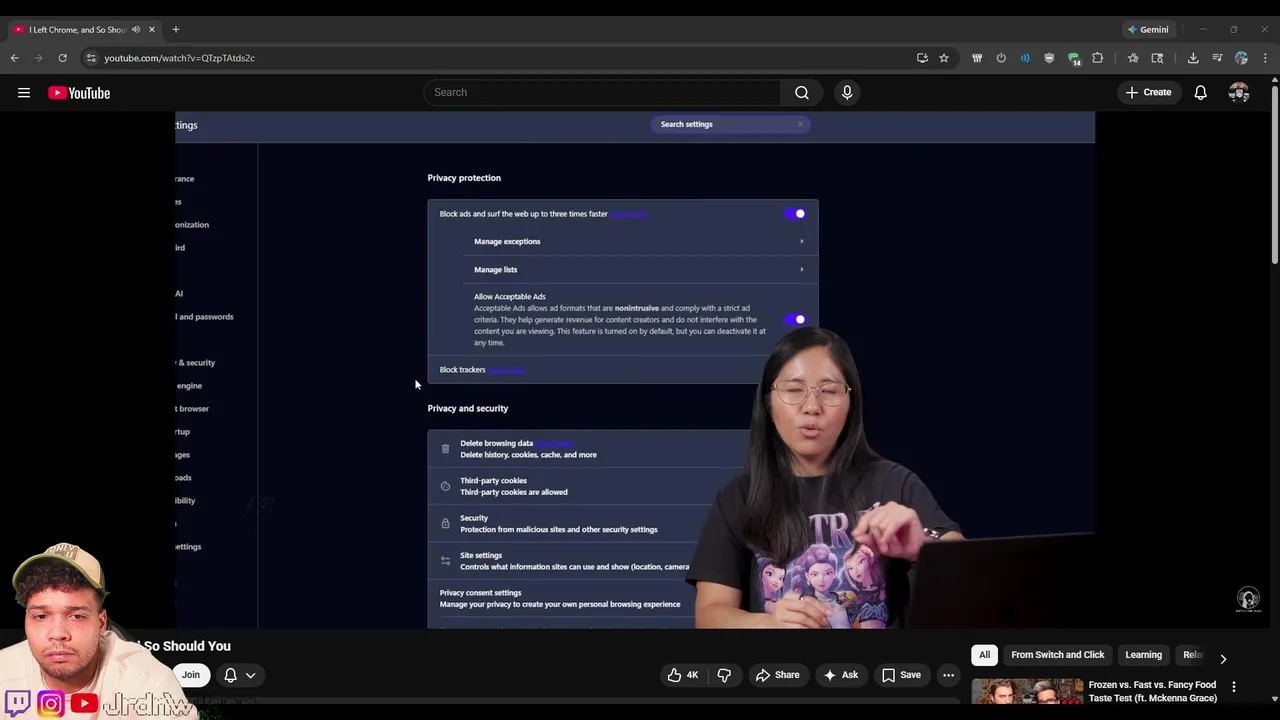This screenshot has width=1280, height=720.
Task: Click the Create button
Action: click(x=1148, y=93)
